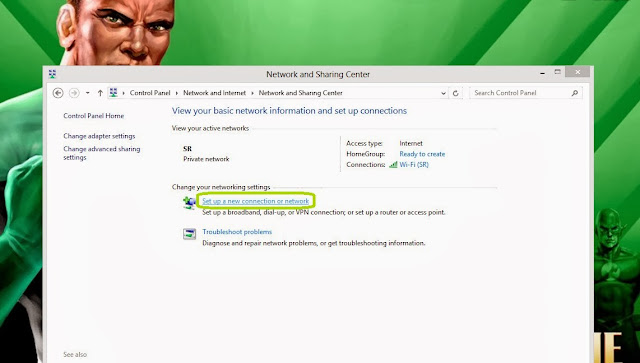The width and height of the screenshot is (640, 363).
Task: Click the See also label
Action: [75, 354]
